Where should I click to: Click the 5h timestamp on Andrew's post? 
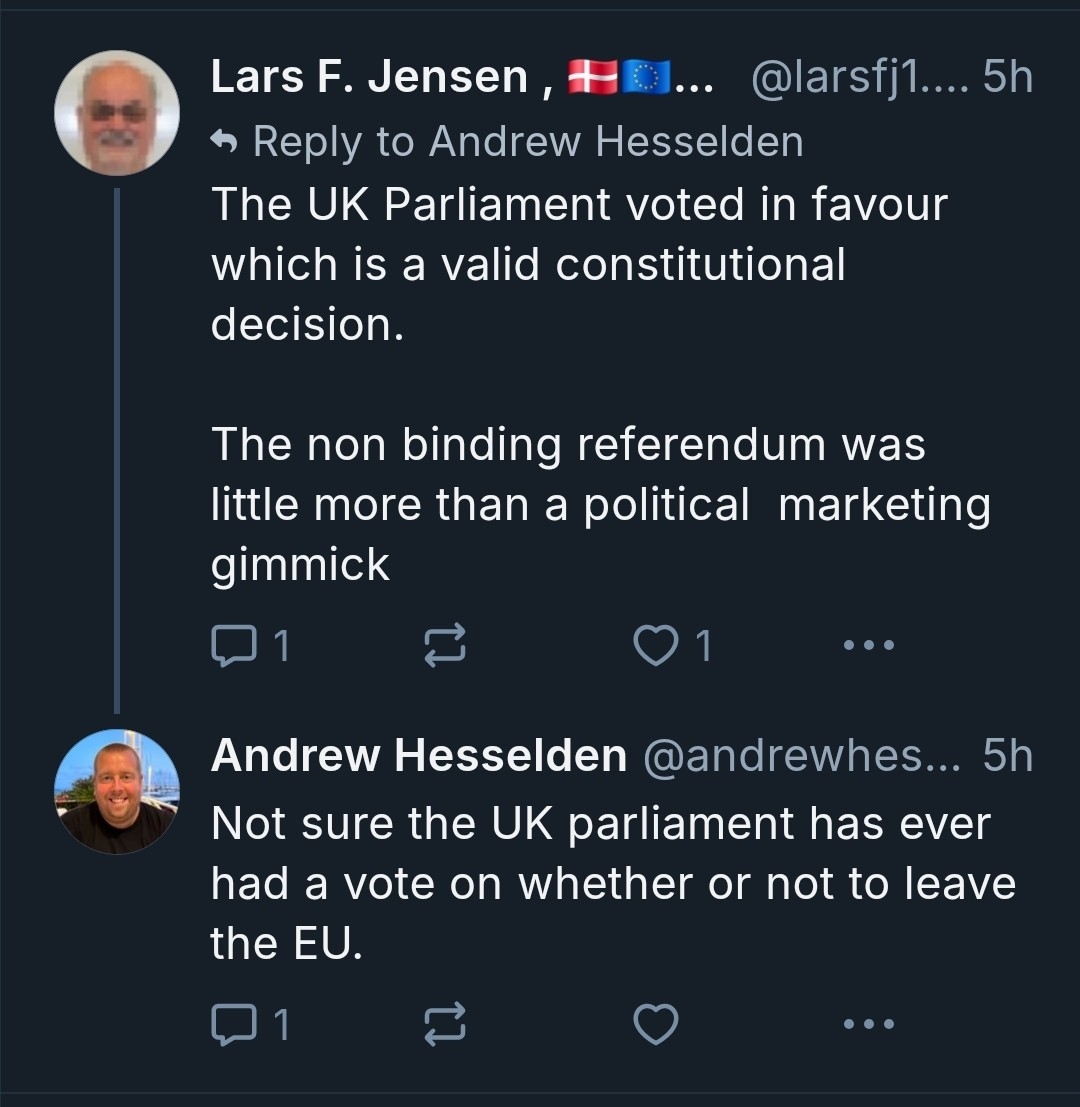1006,756
